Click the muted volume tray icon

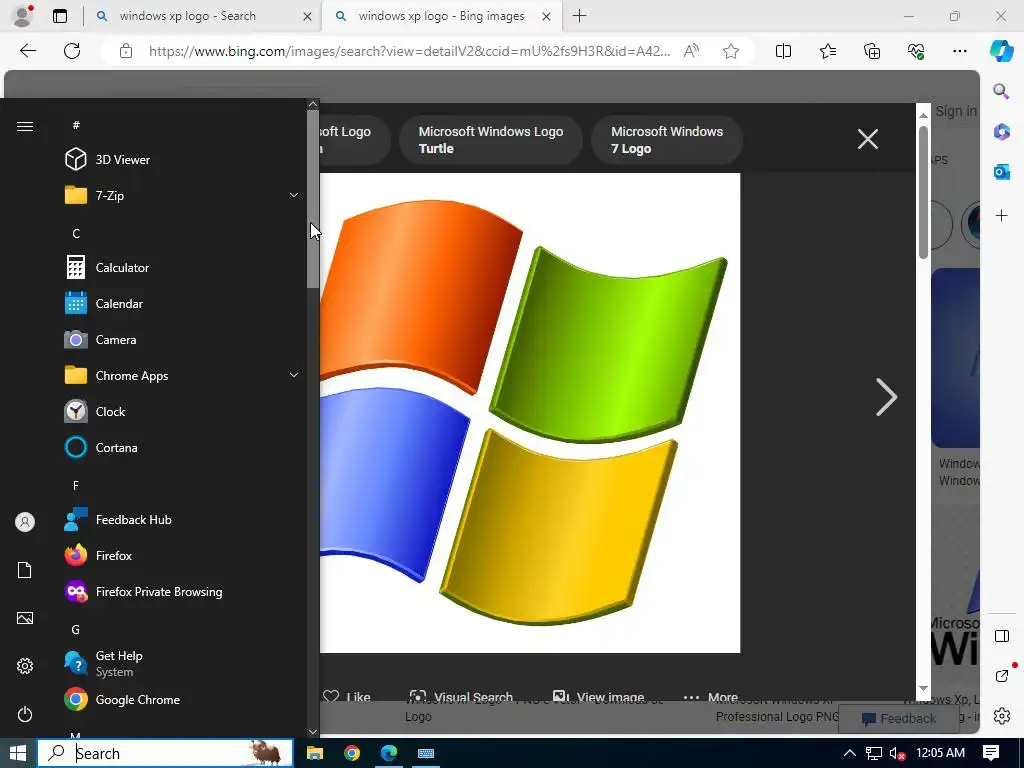click(x=897, y=754)
